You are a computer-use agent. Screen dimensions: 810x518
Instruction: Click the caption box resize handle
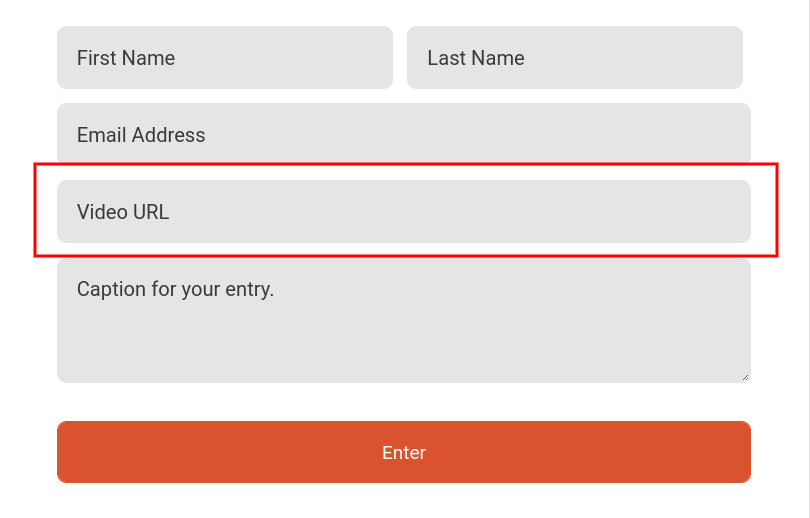tap(744, 376)
